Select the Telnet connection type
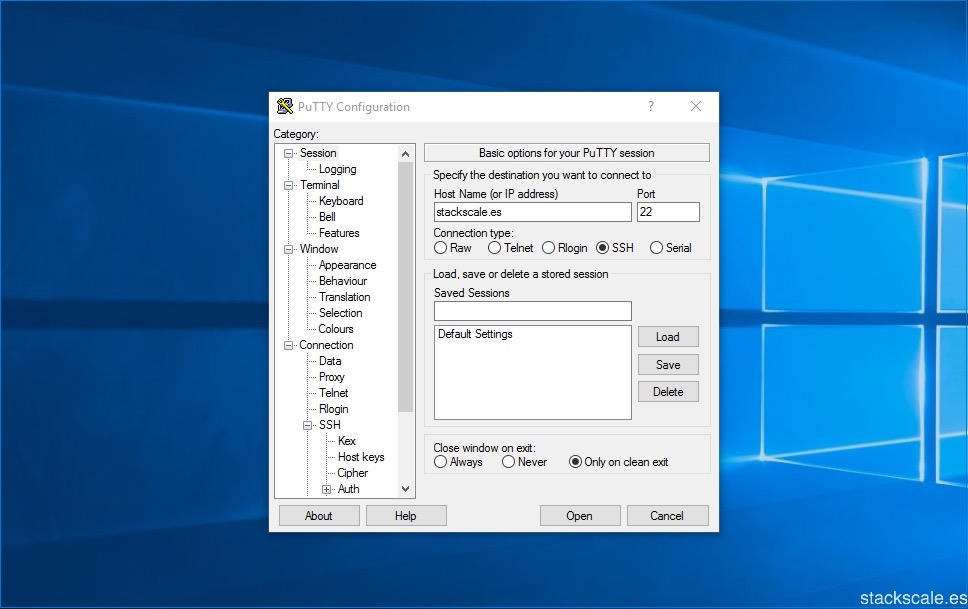 495,248
